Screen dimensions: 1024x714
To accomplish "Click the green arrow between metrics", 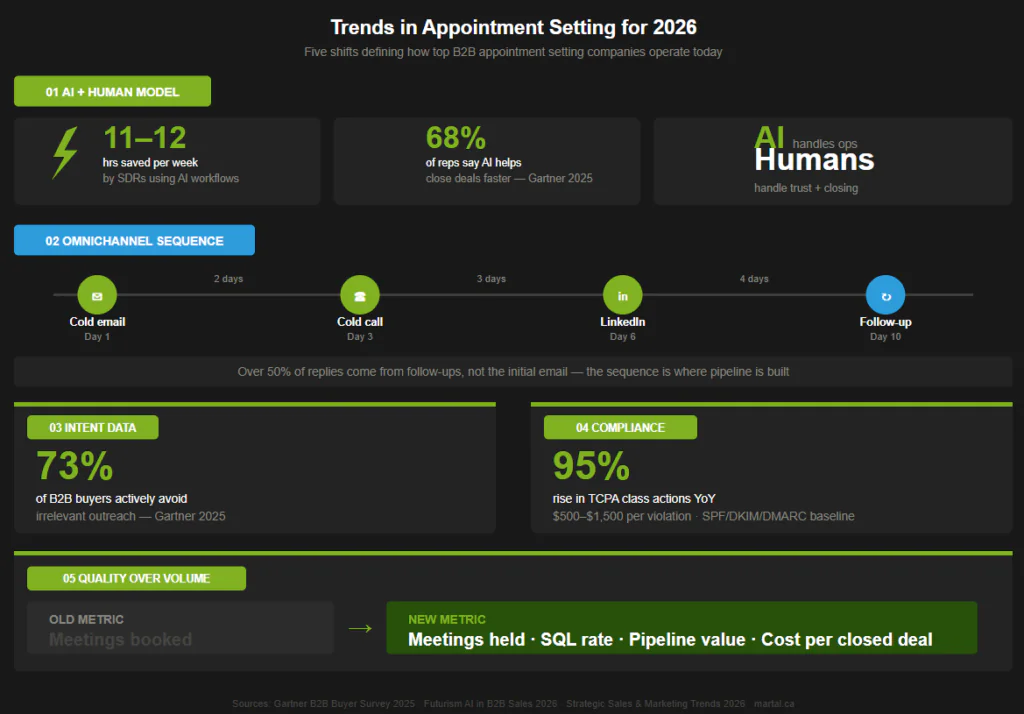I will pyautogui.click(x=360, y=628).
